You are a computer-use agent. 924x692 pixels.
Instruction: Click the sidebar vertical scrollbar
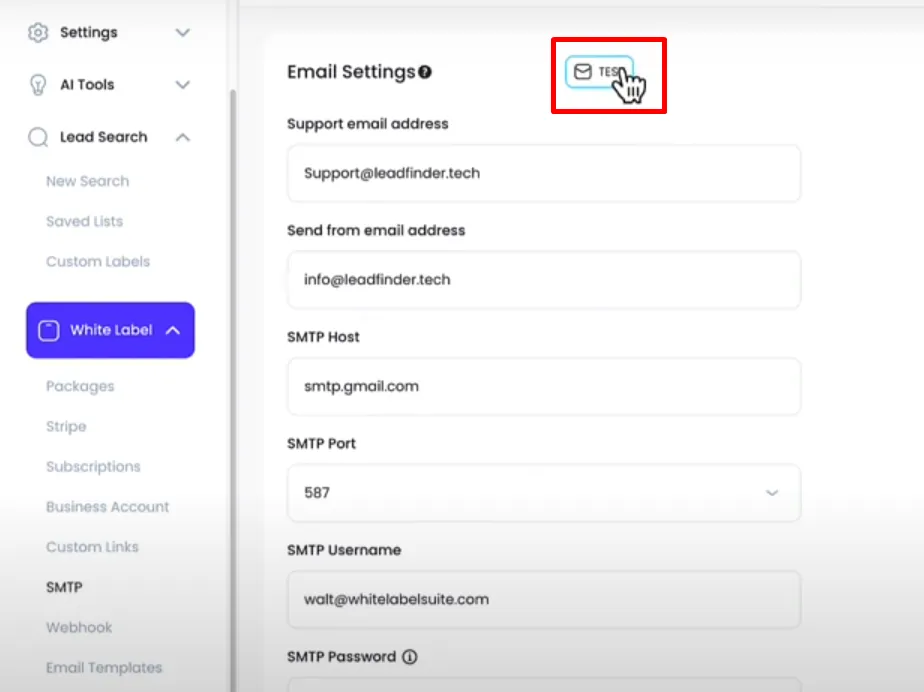tap(233, 389)
